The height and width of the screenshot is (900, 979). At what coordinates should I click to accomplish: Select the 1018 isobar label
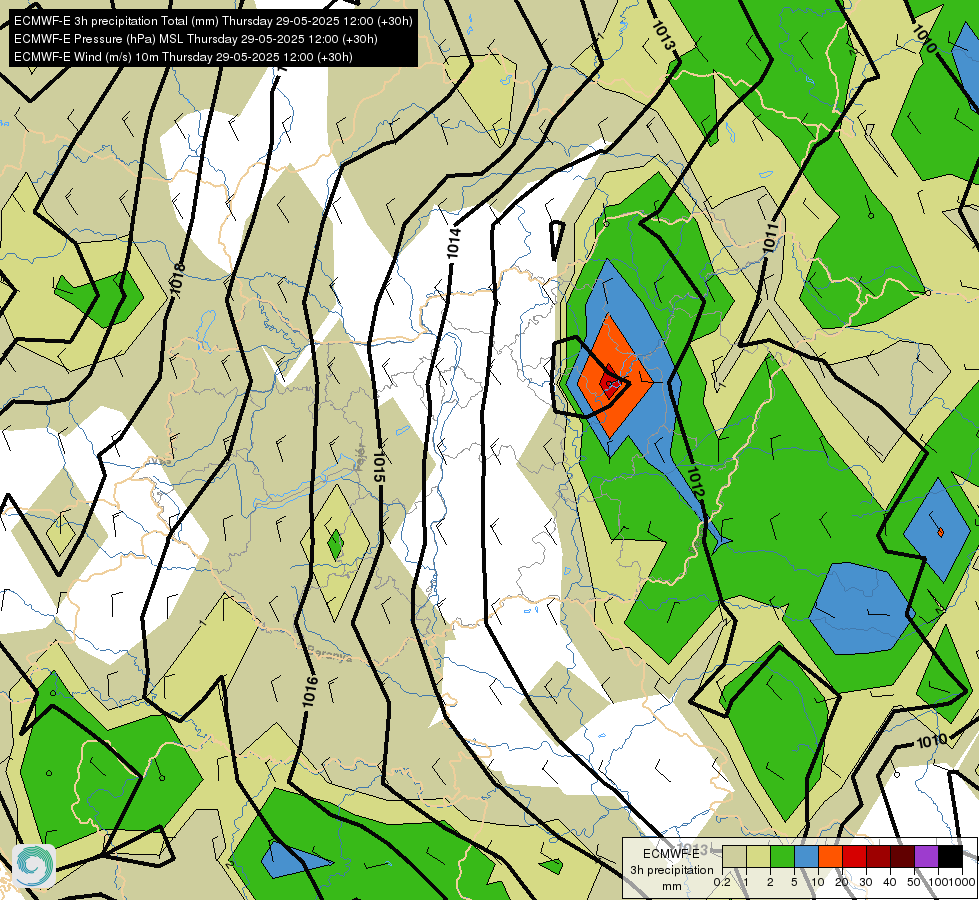pos(177,279)
